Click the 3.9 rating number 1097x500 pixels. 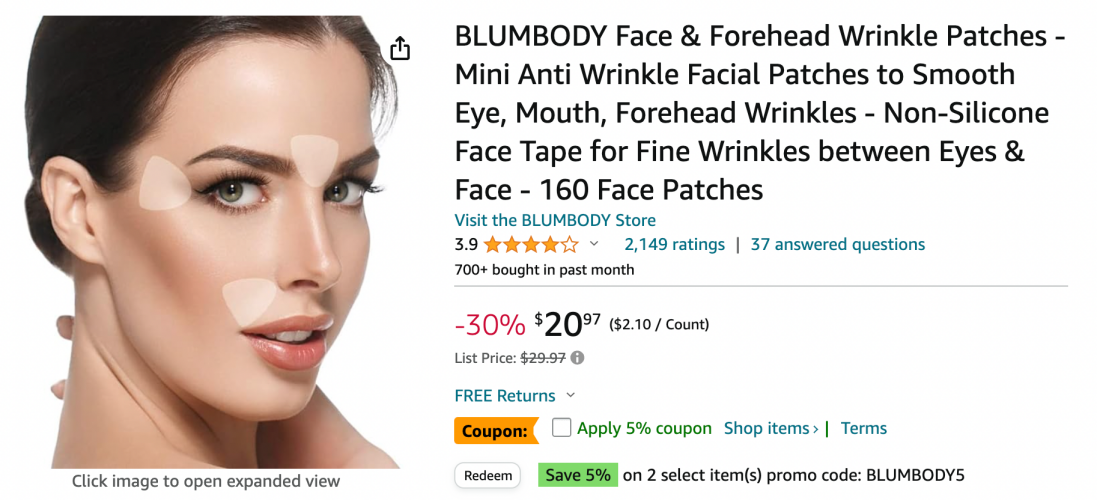tap(466, 245)
